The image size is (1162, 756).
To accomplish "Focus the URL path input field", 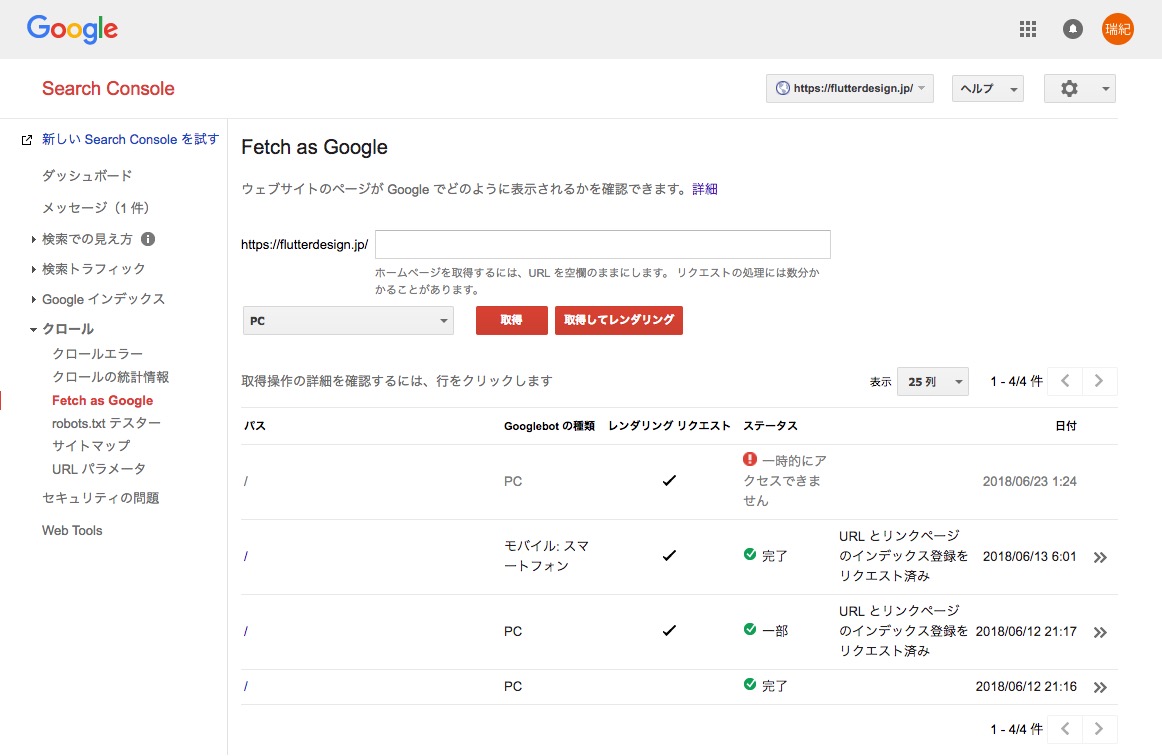I will click(602, 245).
